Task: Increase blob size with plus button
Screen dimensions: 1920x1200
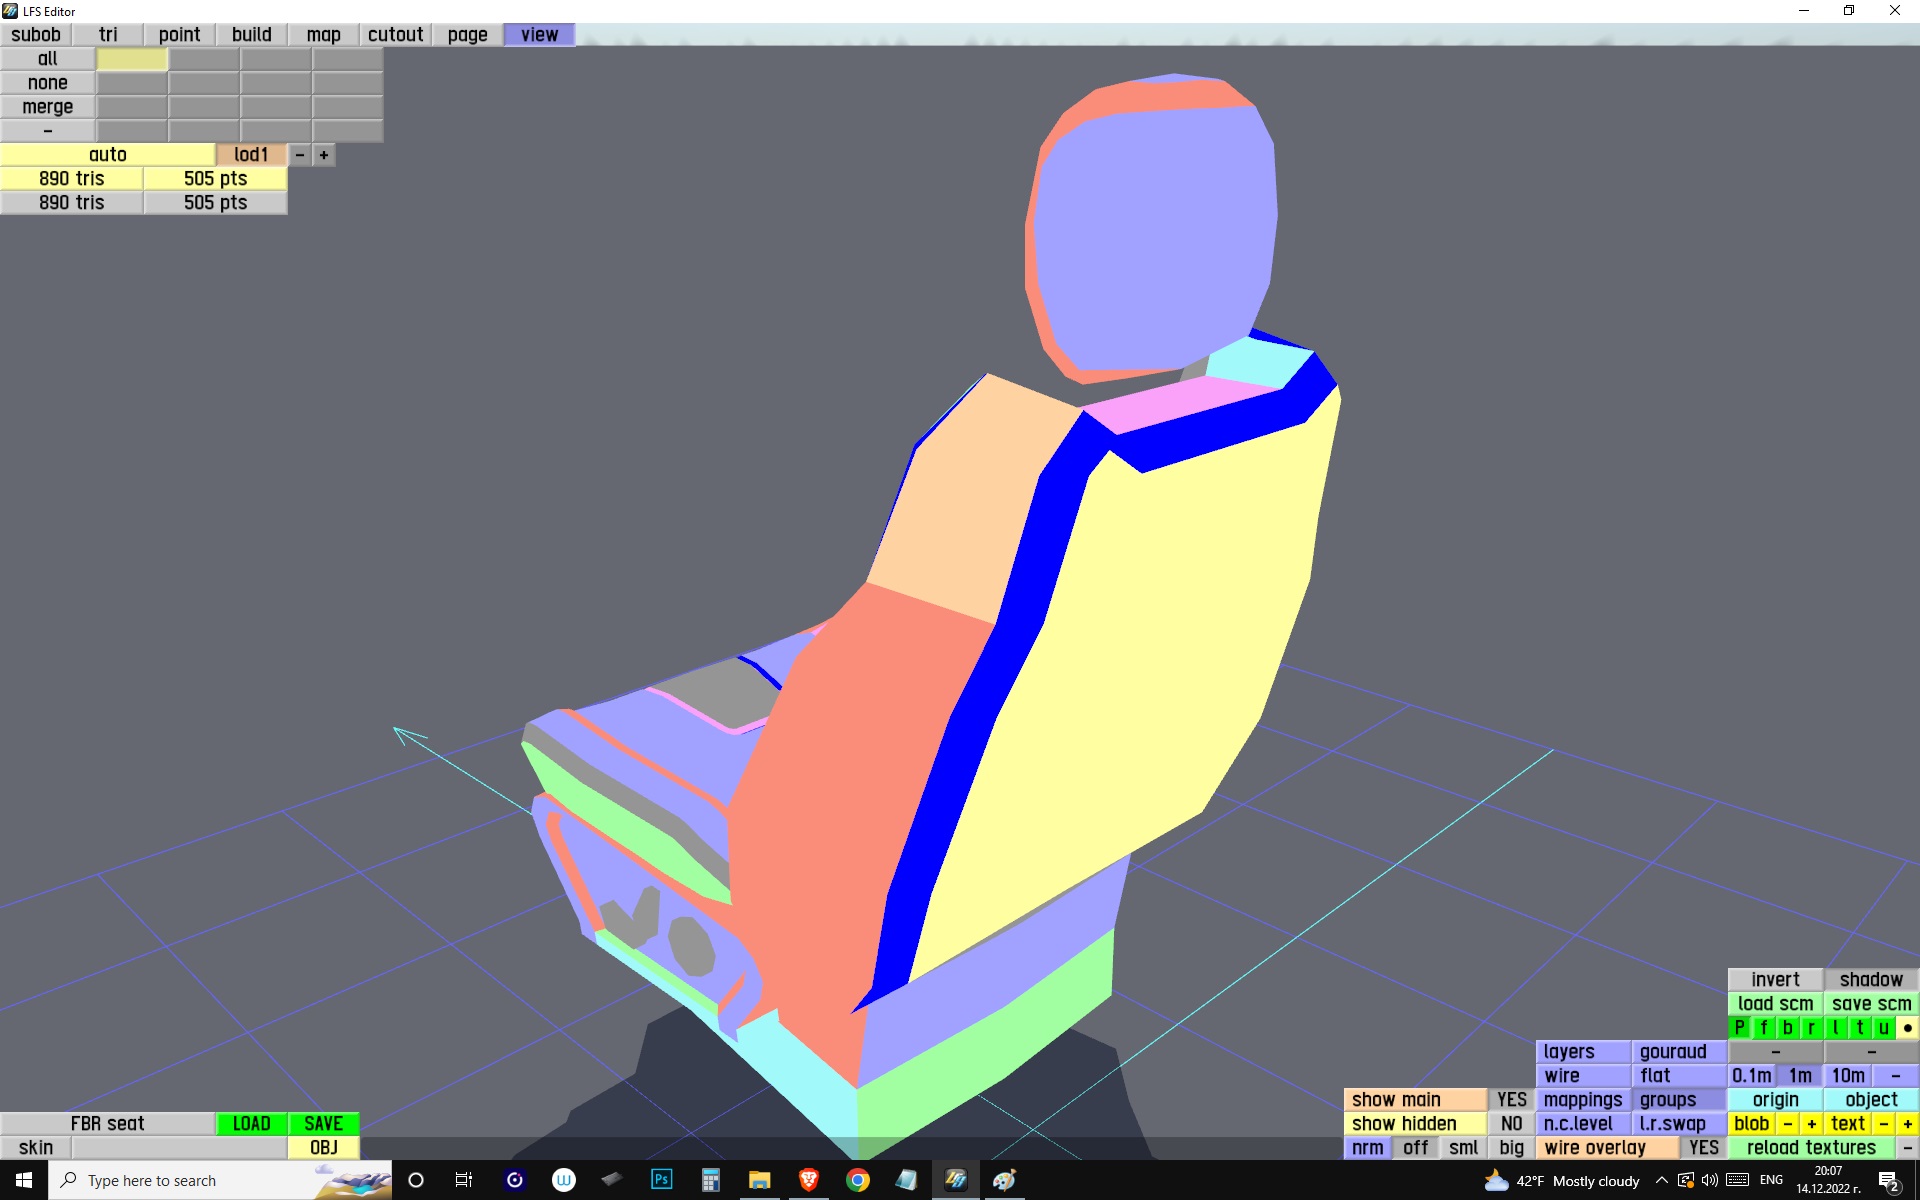Action: pos(1811,1123)
